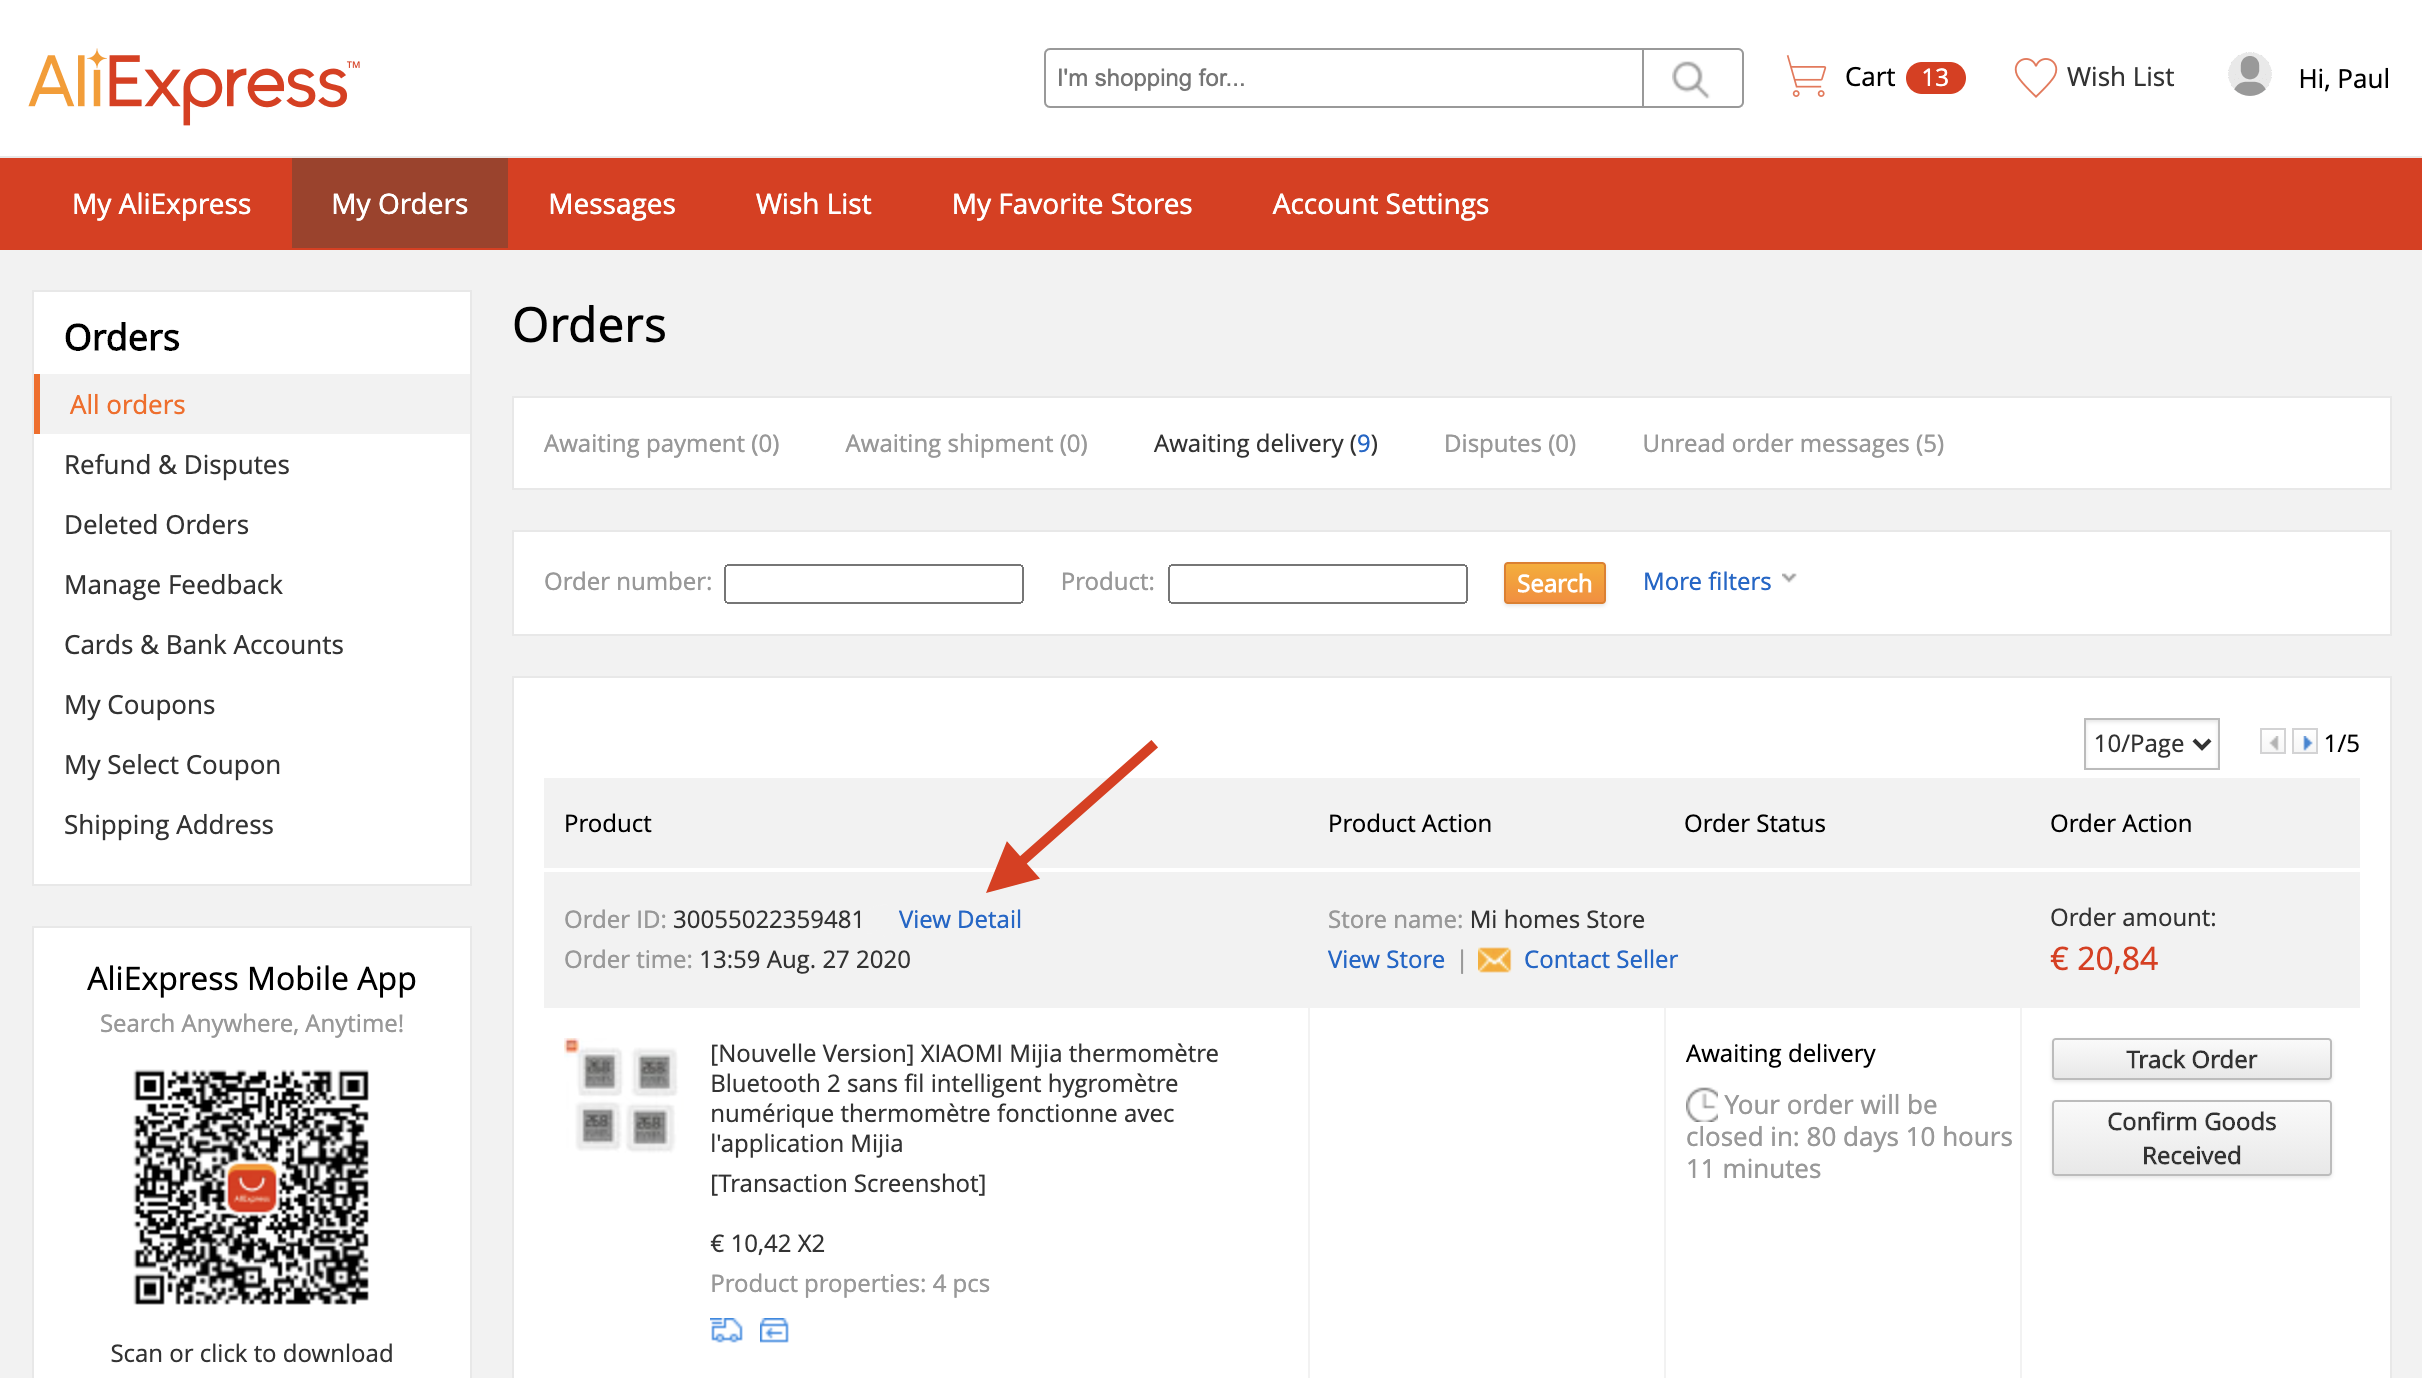Go to My Favorite Stores
The width and height of the screenshot is (2422, 1378).
[x=1072, y=204]
